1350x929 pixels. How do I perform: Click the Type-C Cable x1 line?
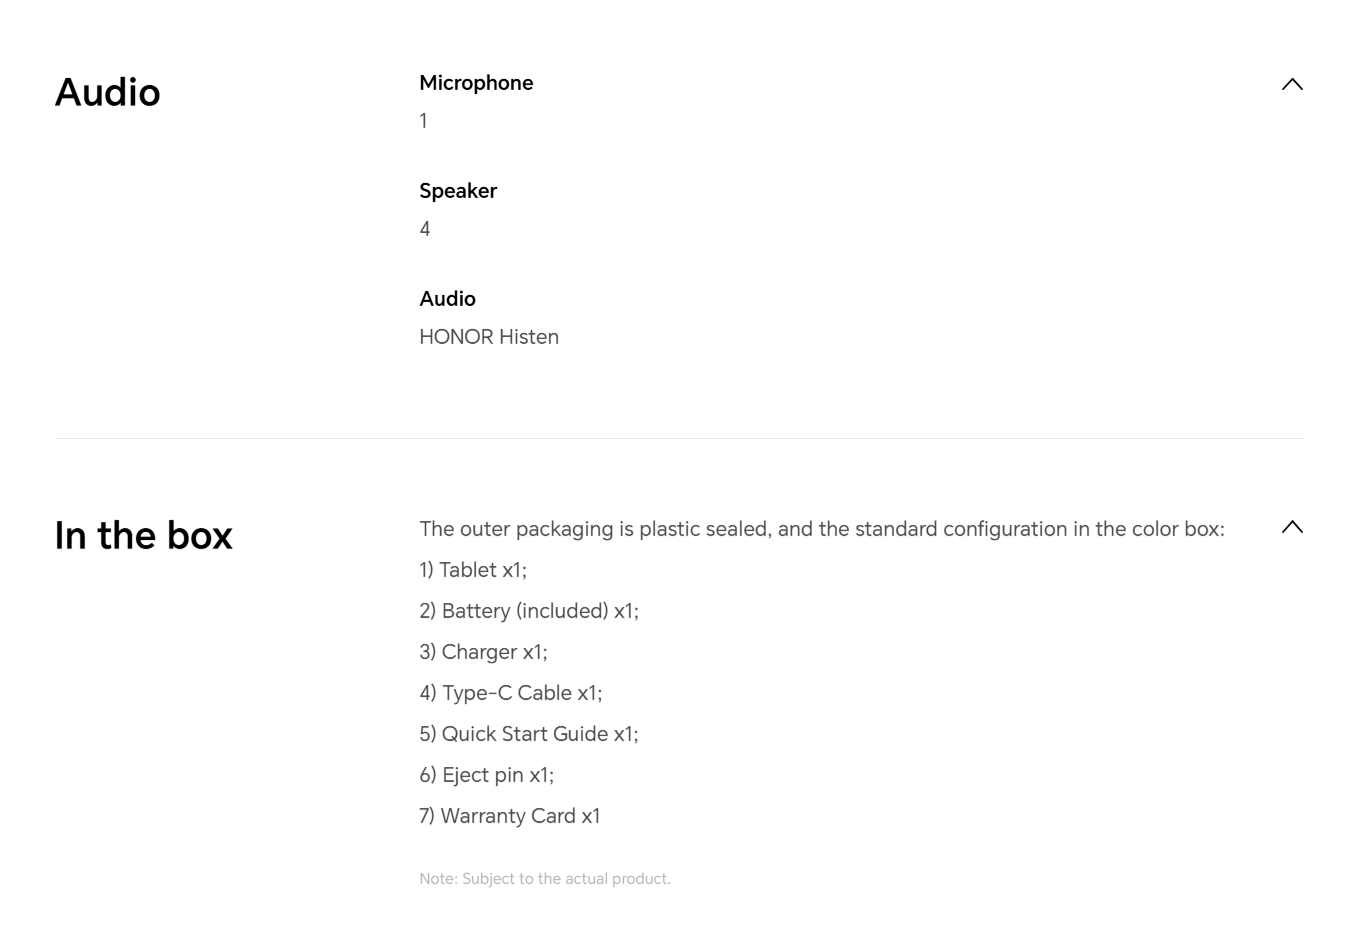511,693
